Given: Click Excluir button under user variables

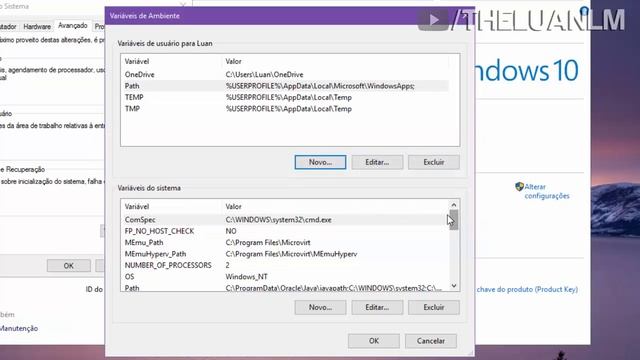Looking at the screenshot, I should tap(433, 162).
